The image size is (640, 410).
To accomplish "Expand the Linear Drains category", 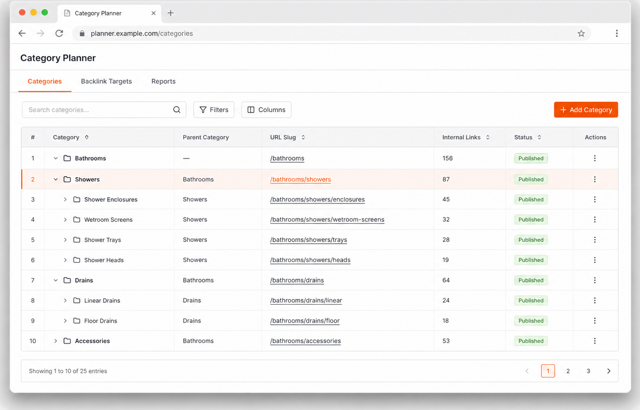I will 65,300.
